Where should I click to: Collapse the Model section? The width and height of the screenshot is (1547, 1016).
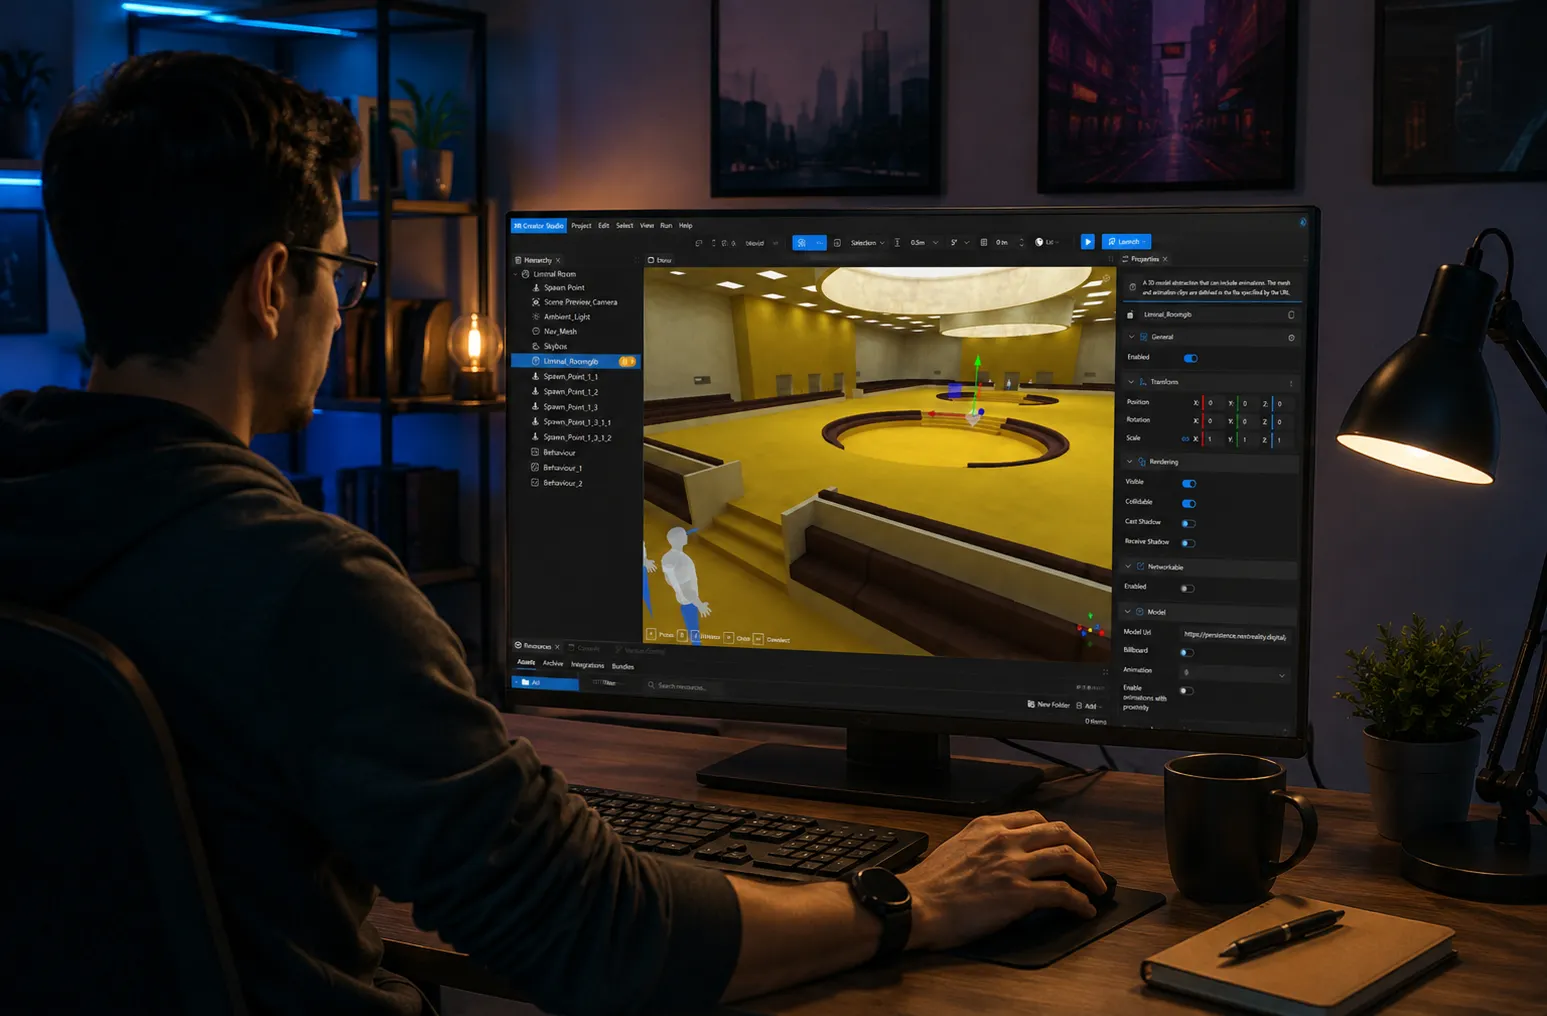click(x=1128, y=612)
